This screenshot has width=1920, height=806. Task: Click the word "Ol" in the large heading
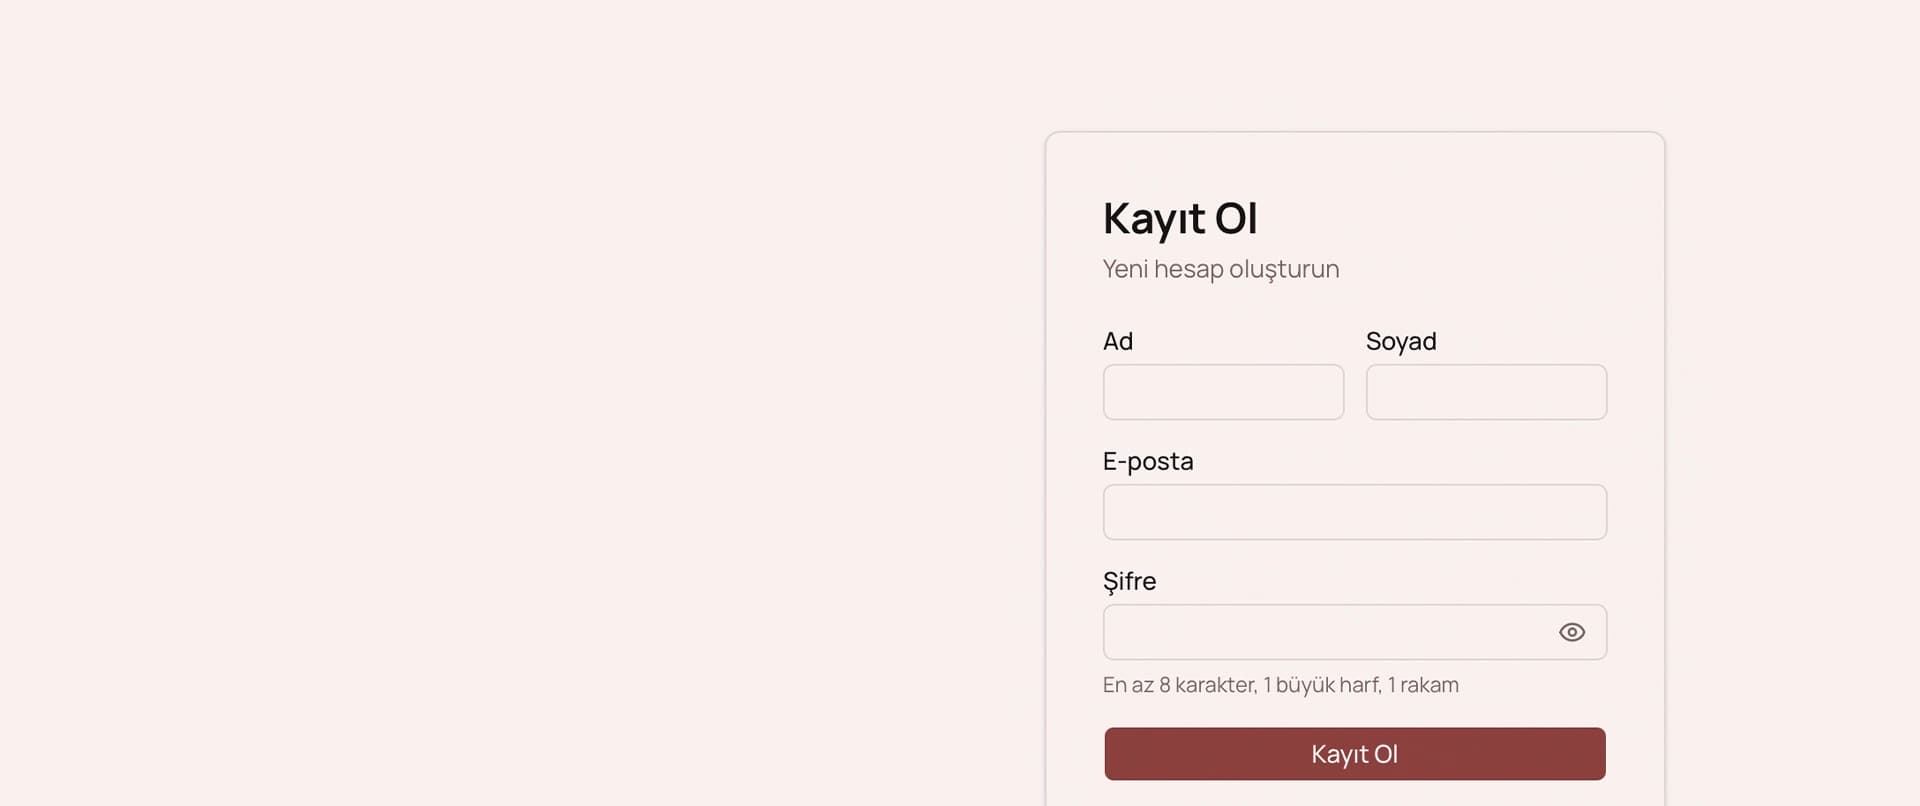coord(1236,219)
